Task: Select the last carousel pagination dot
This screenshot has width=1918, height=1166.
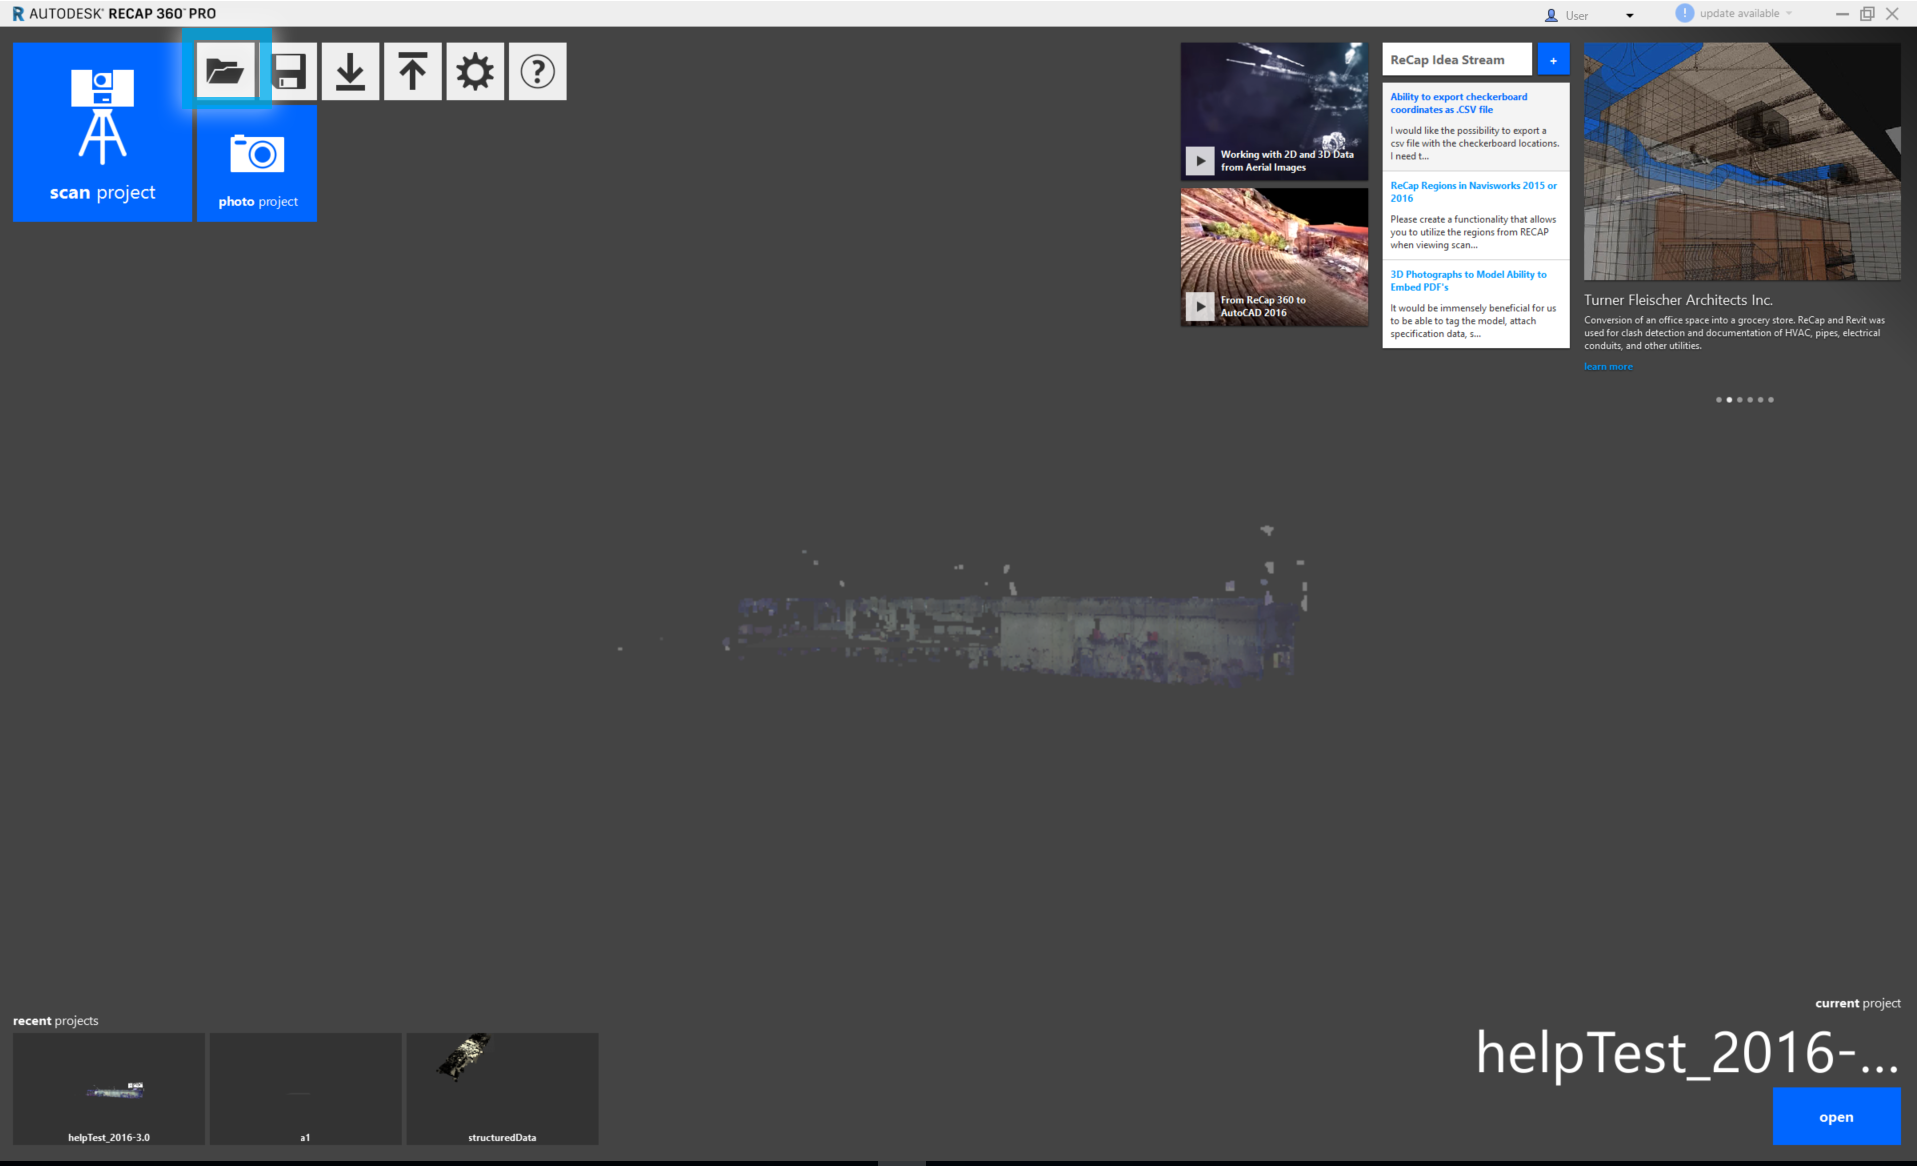Action: tap(1771, 400)
